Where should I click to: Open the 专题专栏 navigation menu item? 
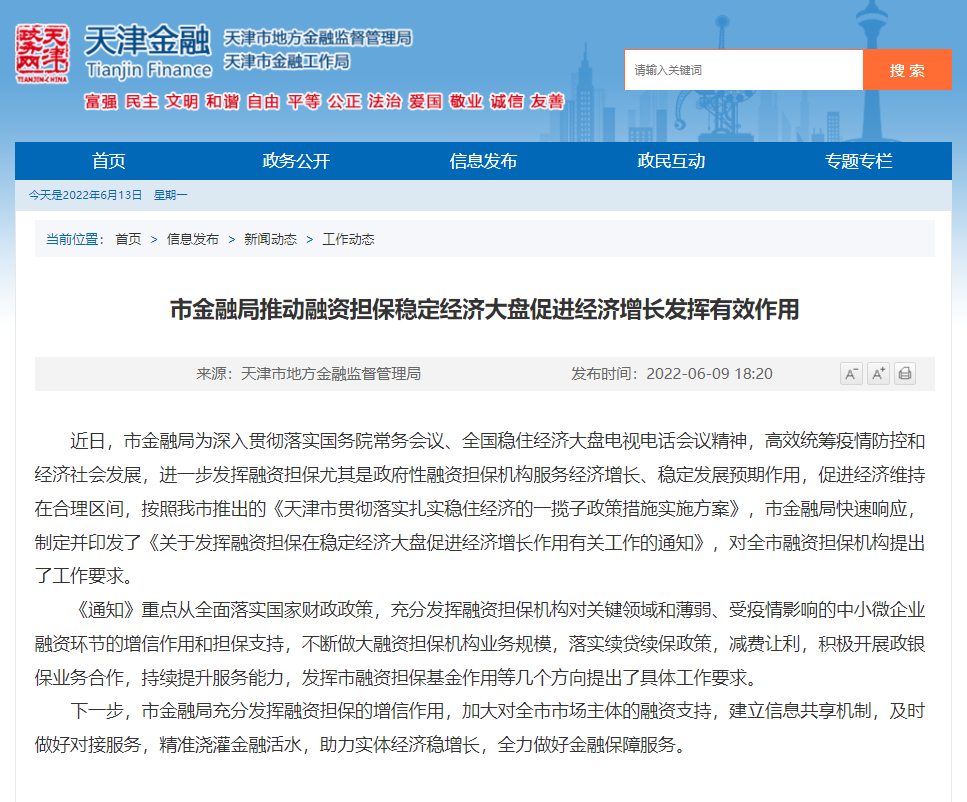[858, 161]
